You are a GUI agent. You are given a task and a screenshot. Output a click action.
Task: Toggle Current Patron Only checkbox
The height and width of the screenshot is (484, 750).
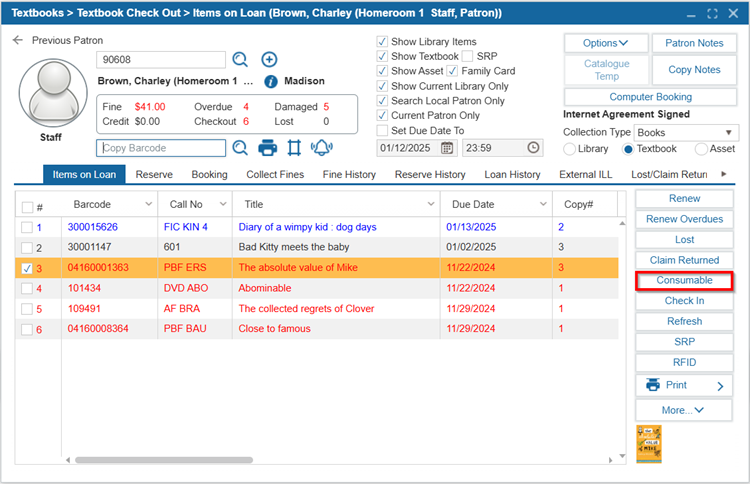click(382, 115)
